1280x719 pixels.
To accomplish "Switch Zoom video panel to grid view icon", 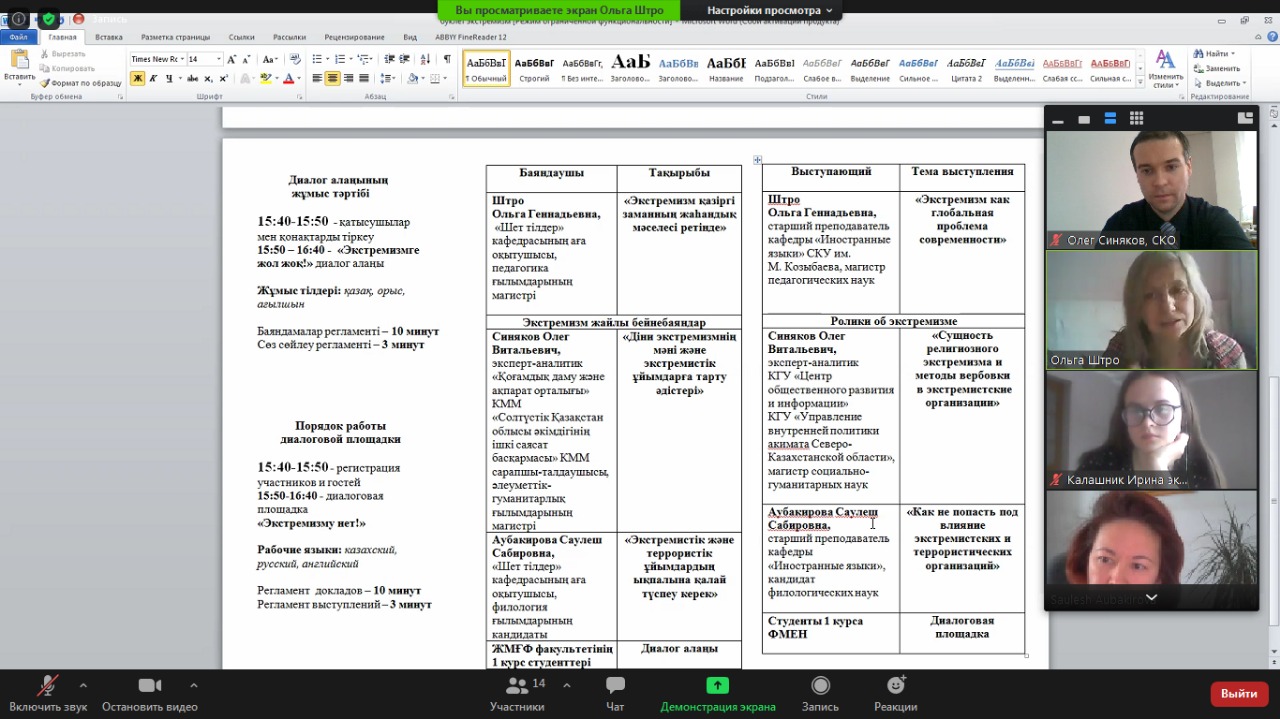I will point(1136,118).
